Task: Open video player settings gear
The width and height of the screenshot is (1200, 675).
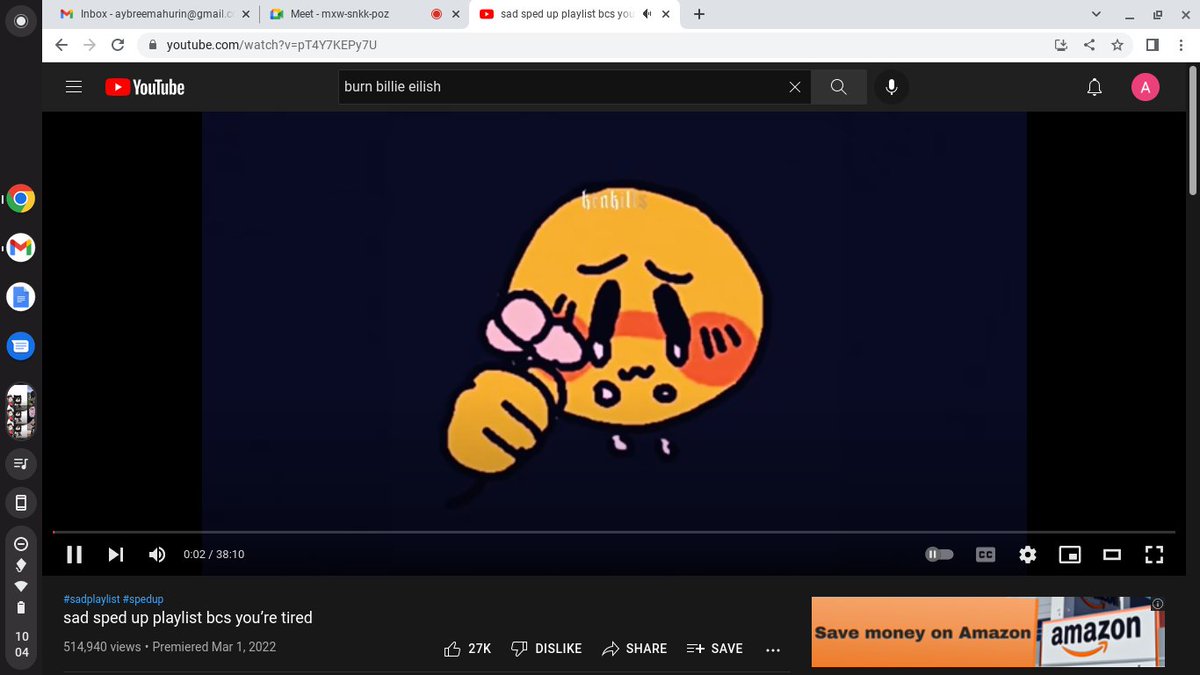Action: click(1028, 554)
